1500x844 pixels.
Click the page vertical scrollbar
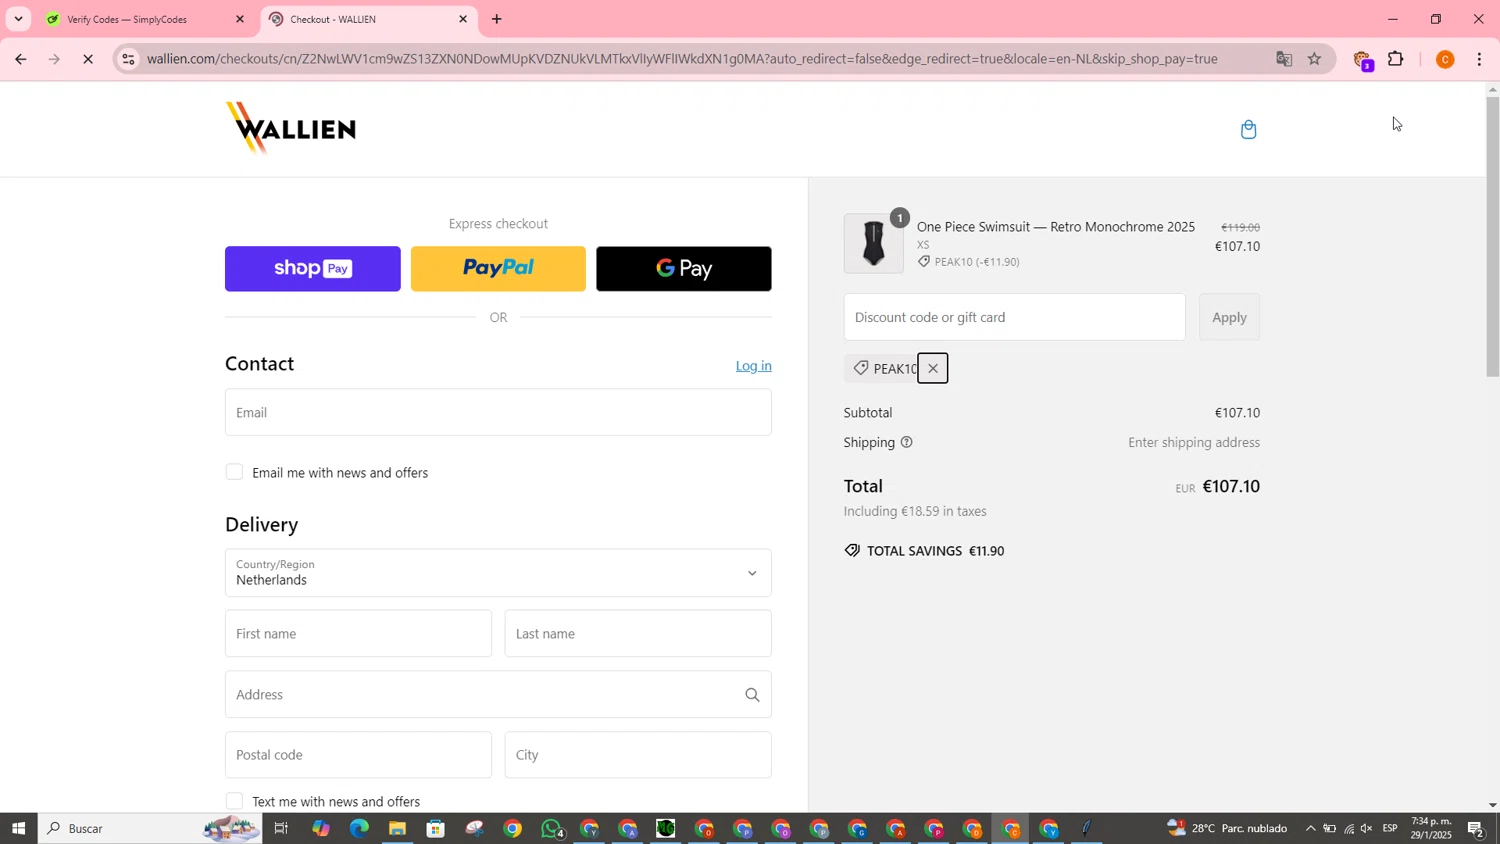(x=1492, y=236)
